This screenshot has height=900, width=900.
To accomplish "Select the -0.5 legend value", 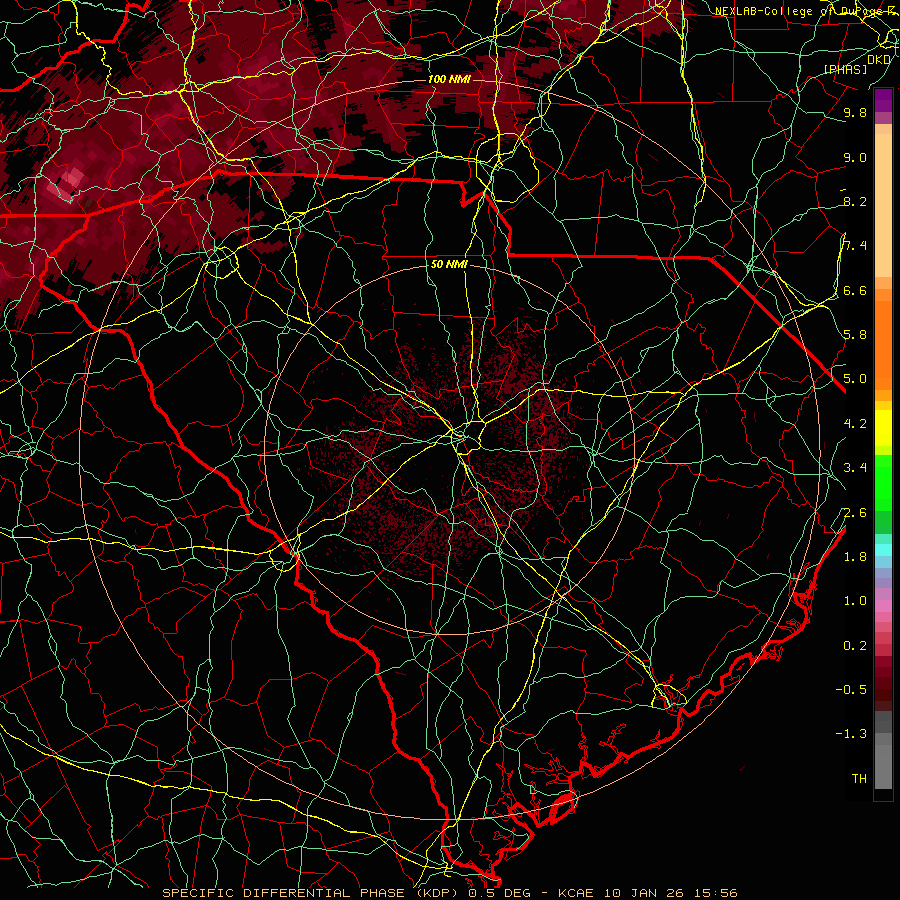I will click(x=851, y=689).
